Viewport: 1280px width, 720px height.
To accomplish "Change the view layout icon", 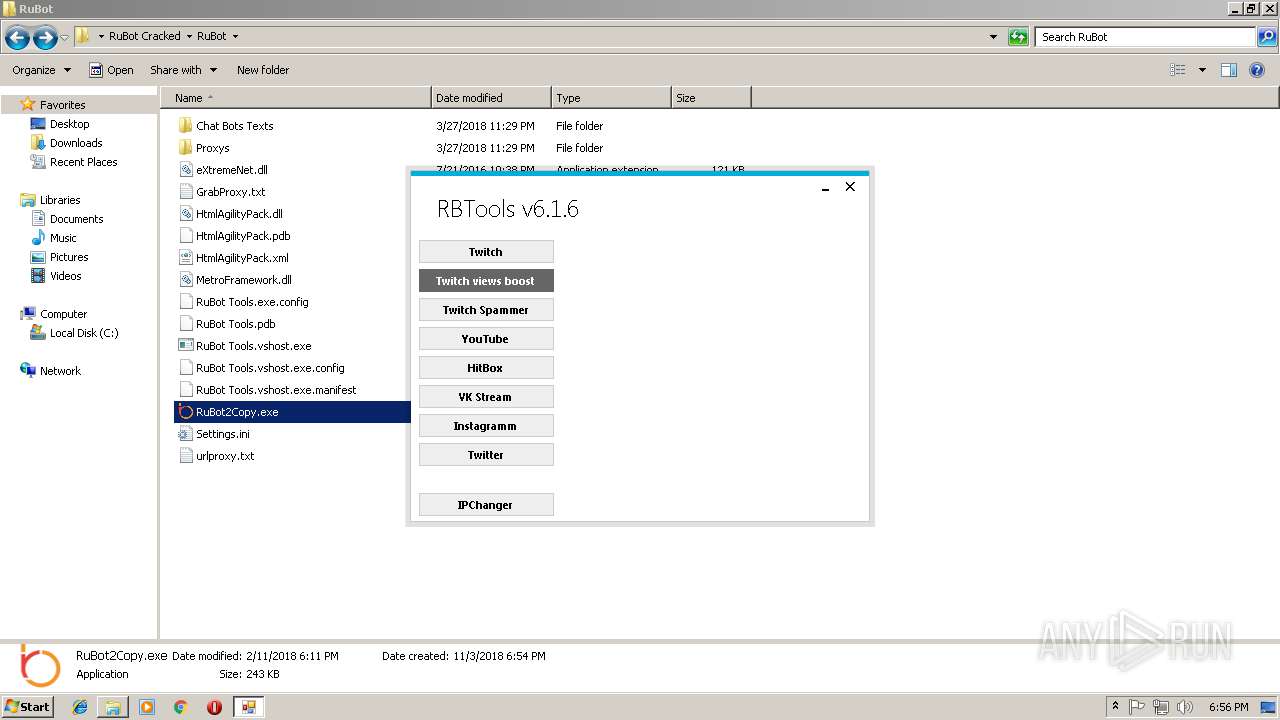I will (1178, 70).
